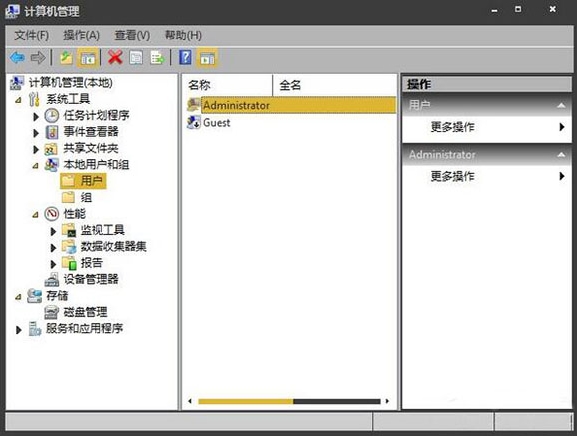Expand the 事件查看器 tree node
The width and height of the screenshot is (577, 436).
(x=36, y=133)
